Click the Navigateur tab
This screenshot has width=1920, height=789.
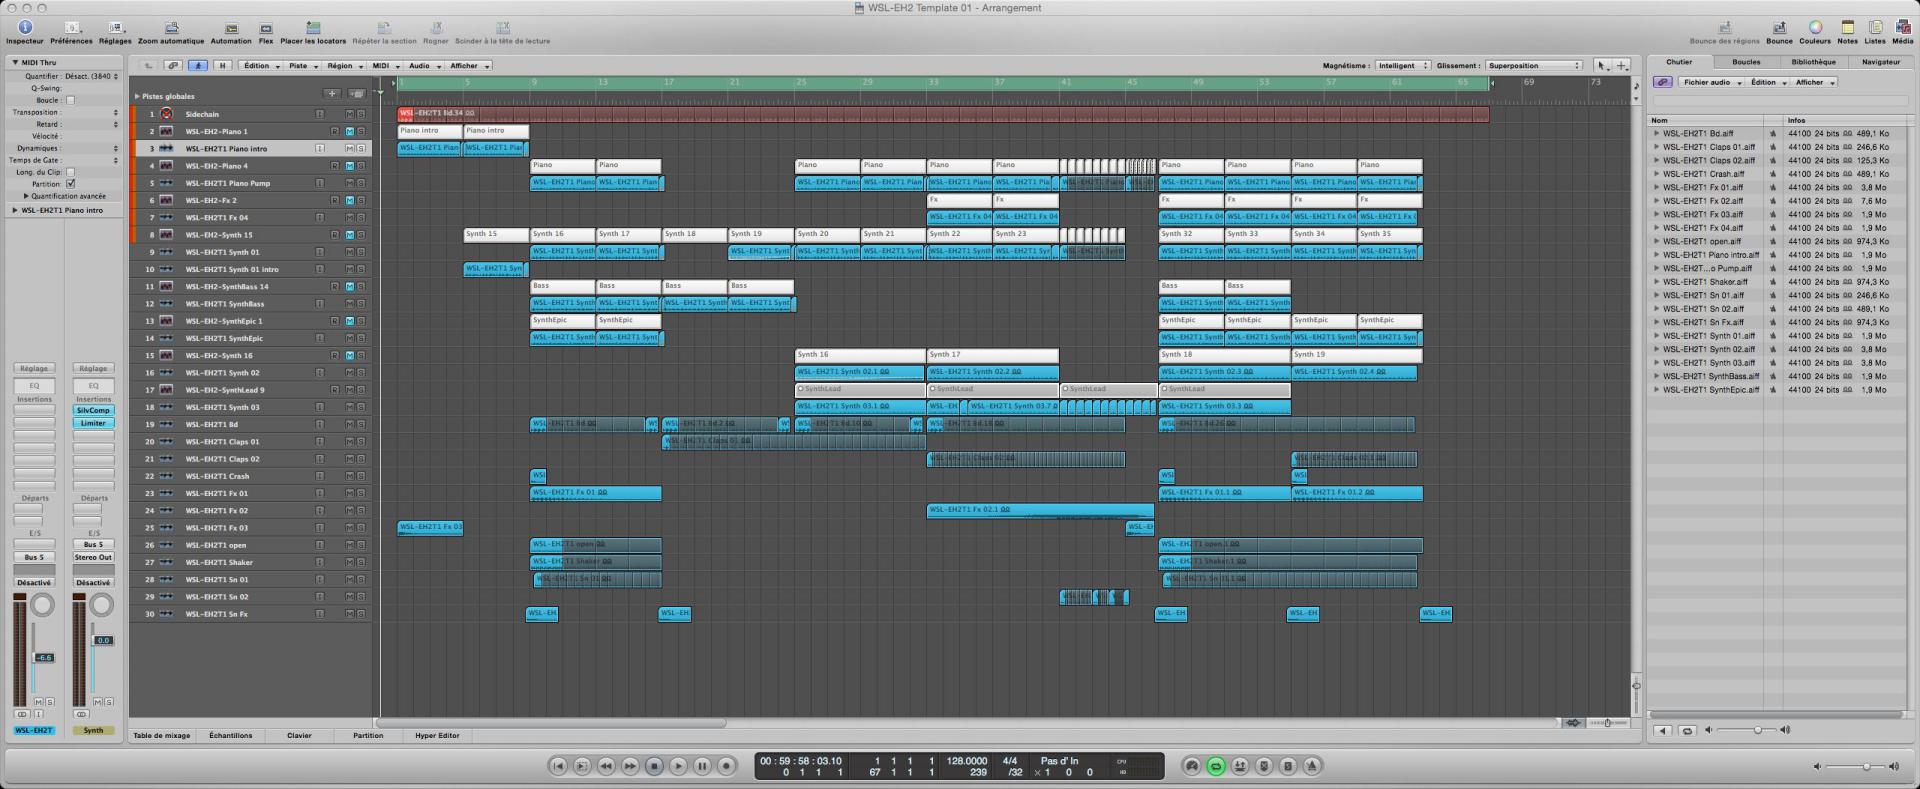1880,62
